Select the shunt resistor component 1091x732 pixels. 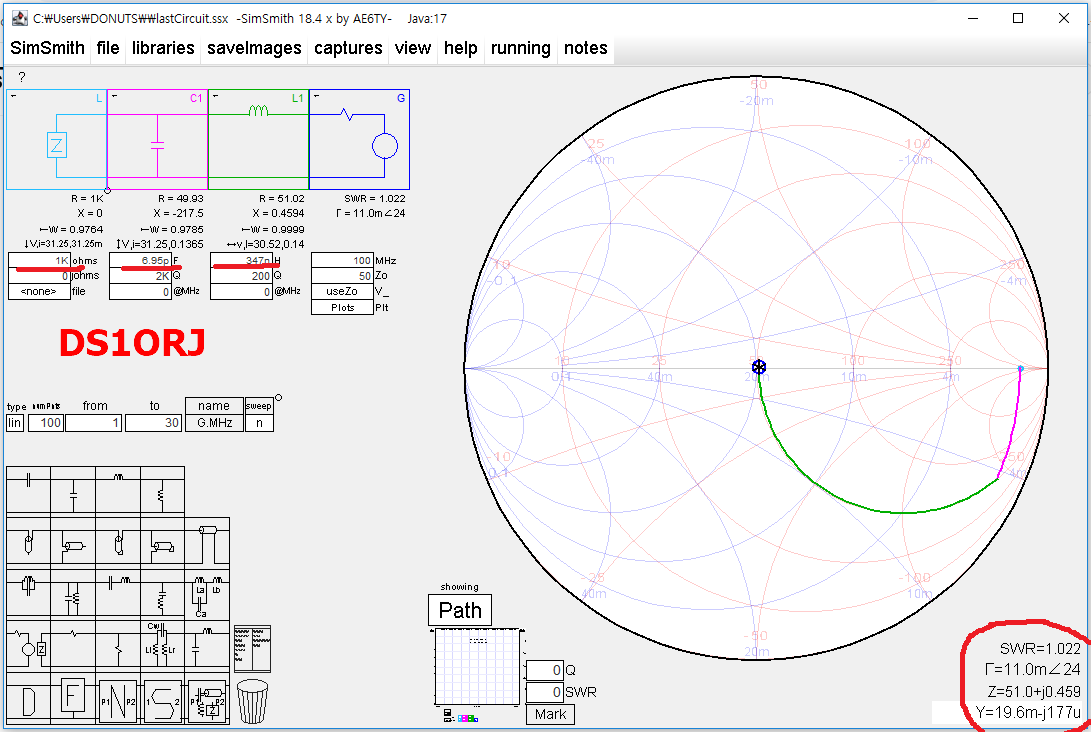click(x=118, y=644)
